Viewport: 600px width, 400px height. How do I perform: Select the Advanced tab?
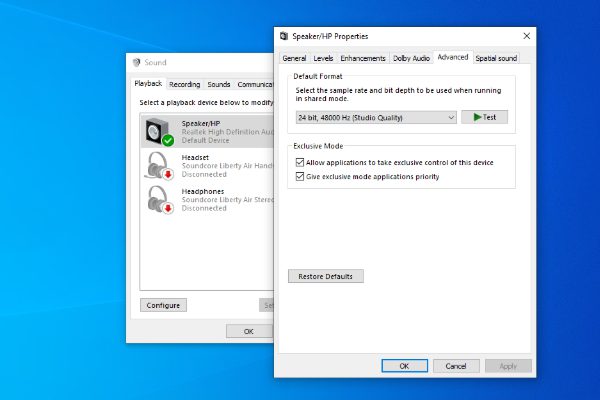(x=453, y=57)
